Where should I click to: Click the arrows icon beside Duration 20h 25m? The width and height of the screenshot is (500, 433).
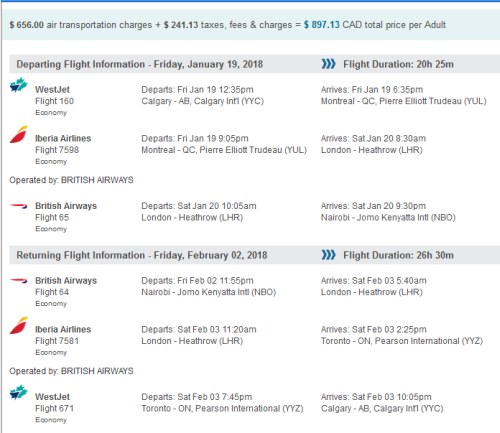(x=328, y=64)
